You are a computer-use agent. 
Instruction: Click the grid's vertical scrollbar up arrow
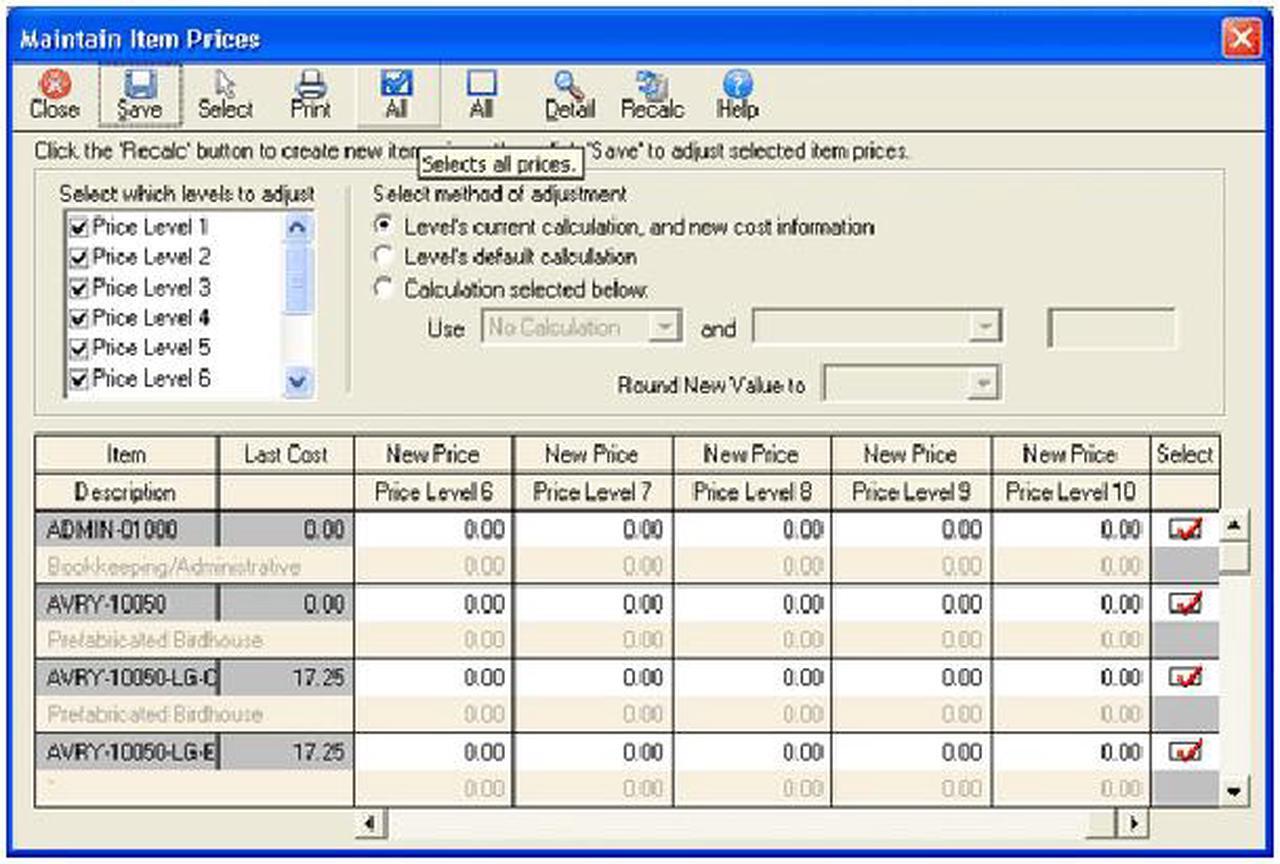click(1236, 525)
